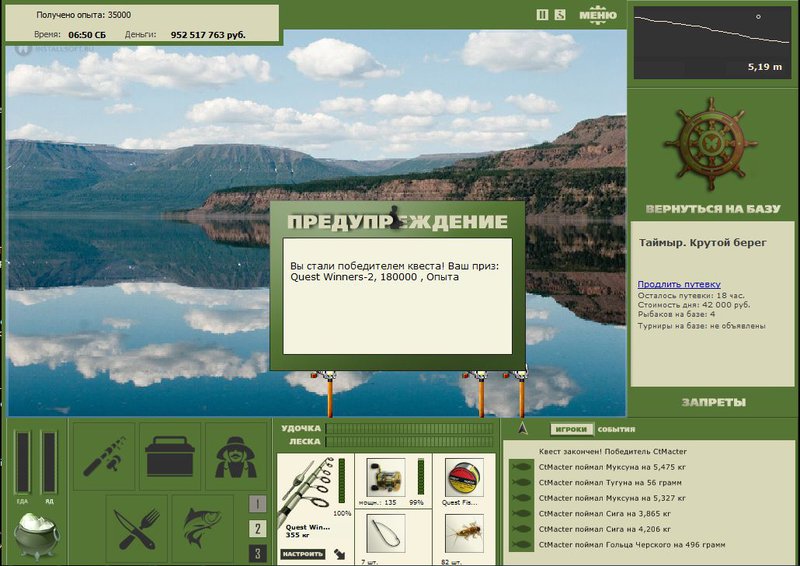The width and height of the screenshot is (800, 566).
Task: Select rod slot 3
Action: [257, 554]
